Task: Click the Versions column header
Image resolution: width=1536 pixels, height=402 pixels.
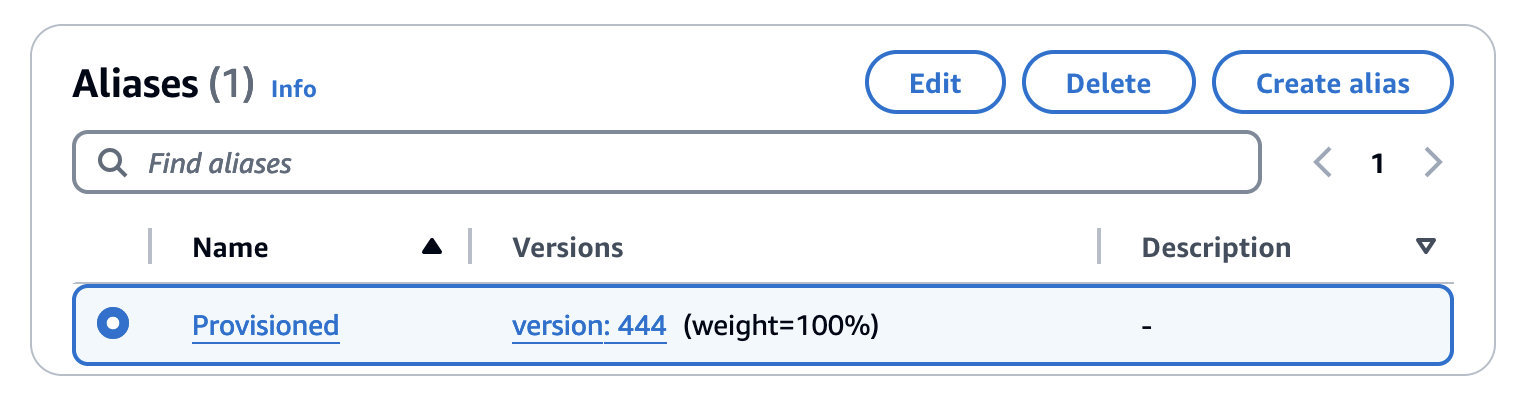Action: pos(567,247)
